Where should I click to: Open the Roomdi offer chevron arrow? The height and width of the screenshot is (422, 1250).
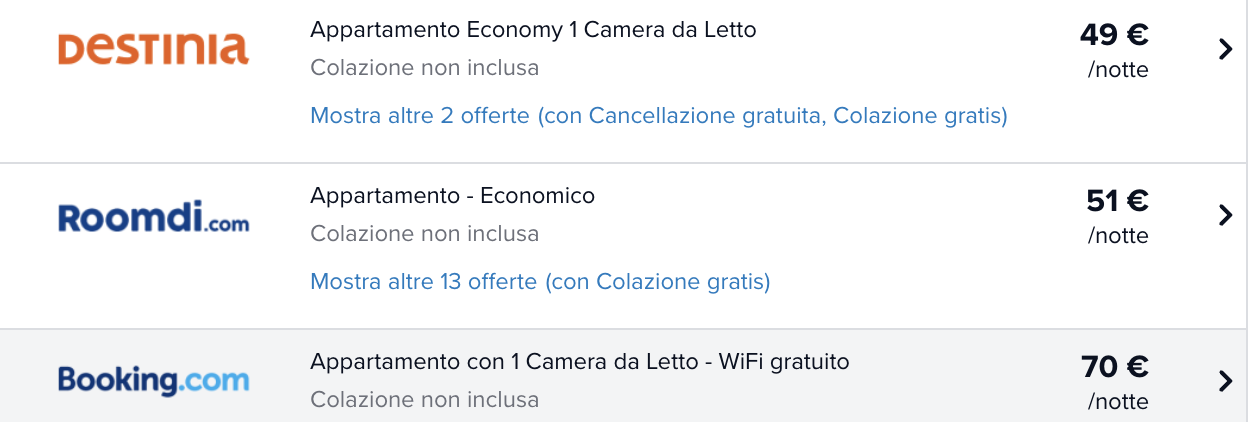(x=1226, y=215)
